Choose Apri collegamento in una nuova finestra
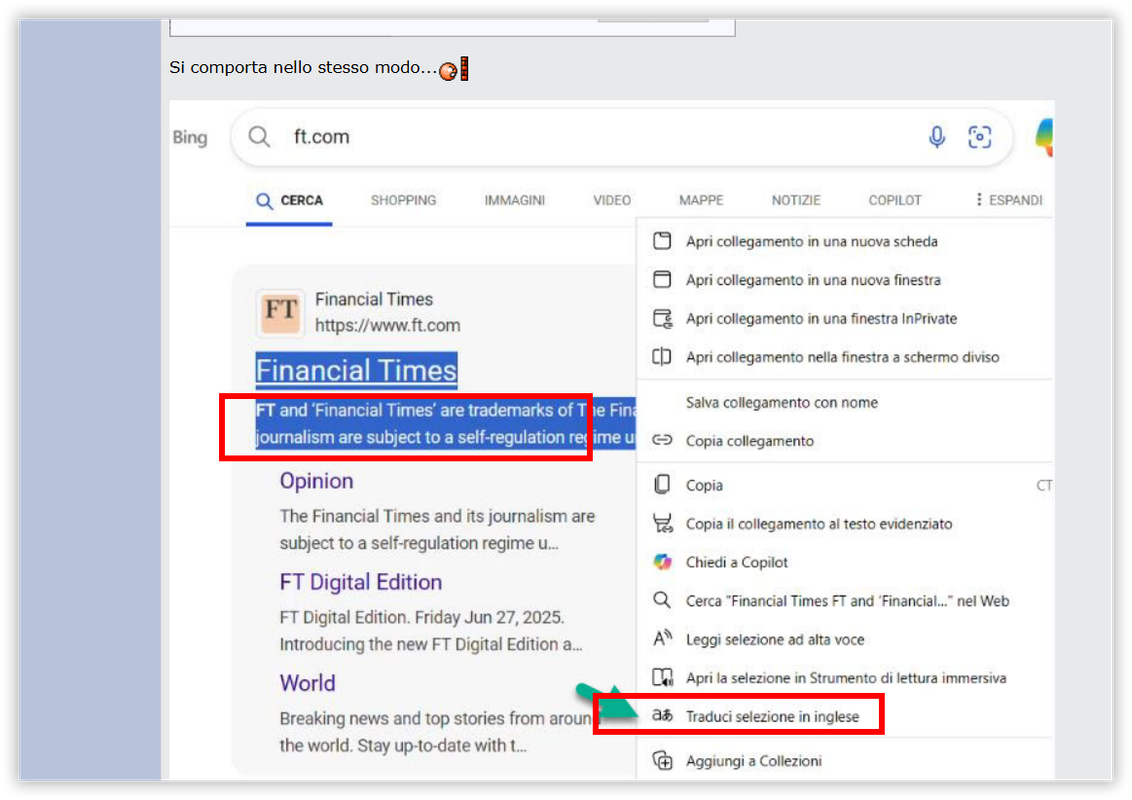The image size is (1132, 800). [x=845, y=279]
